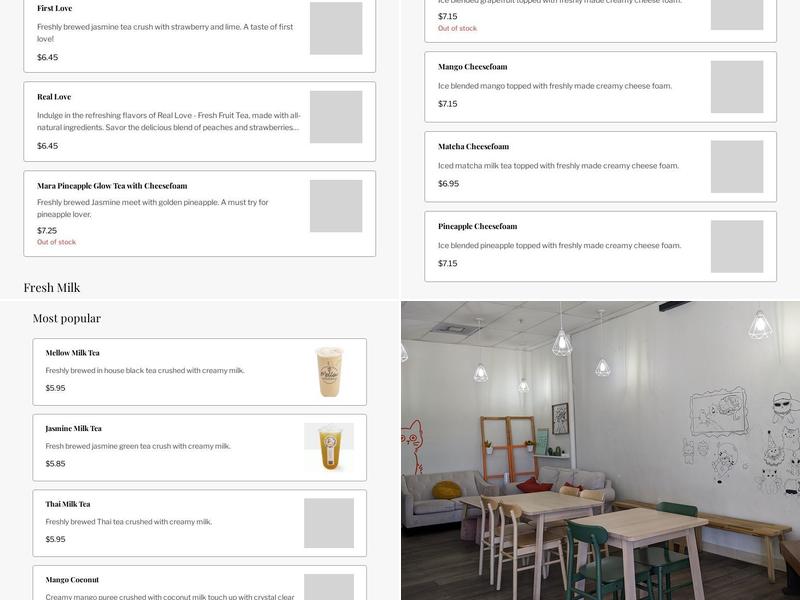The width and height of the screenshot is (800, 600).
Task: Click the Matcha Cheesefoam placeholder thumbnail
Action: (737, 167)
